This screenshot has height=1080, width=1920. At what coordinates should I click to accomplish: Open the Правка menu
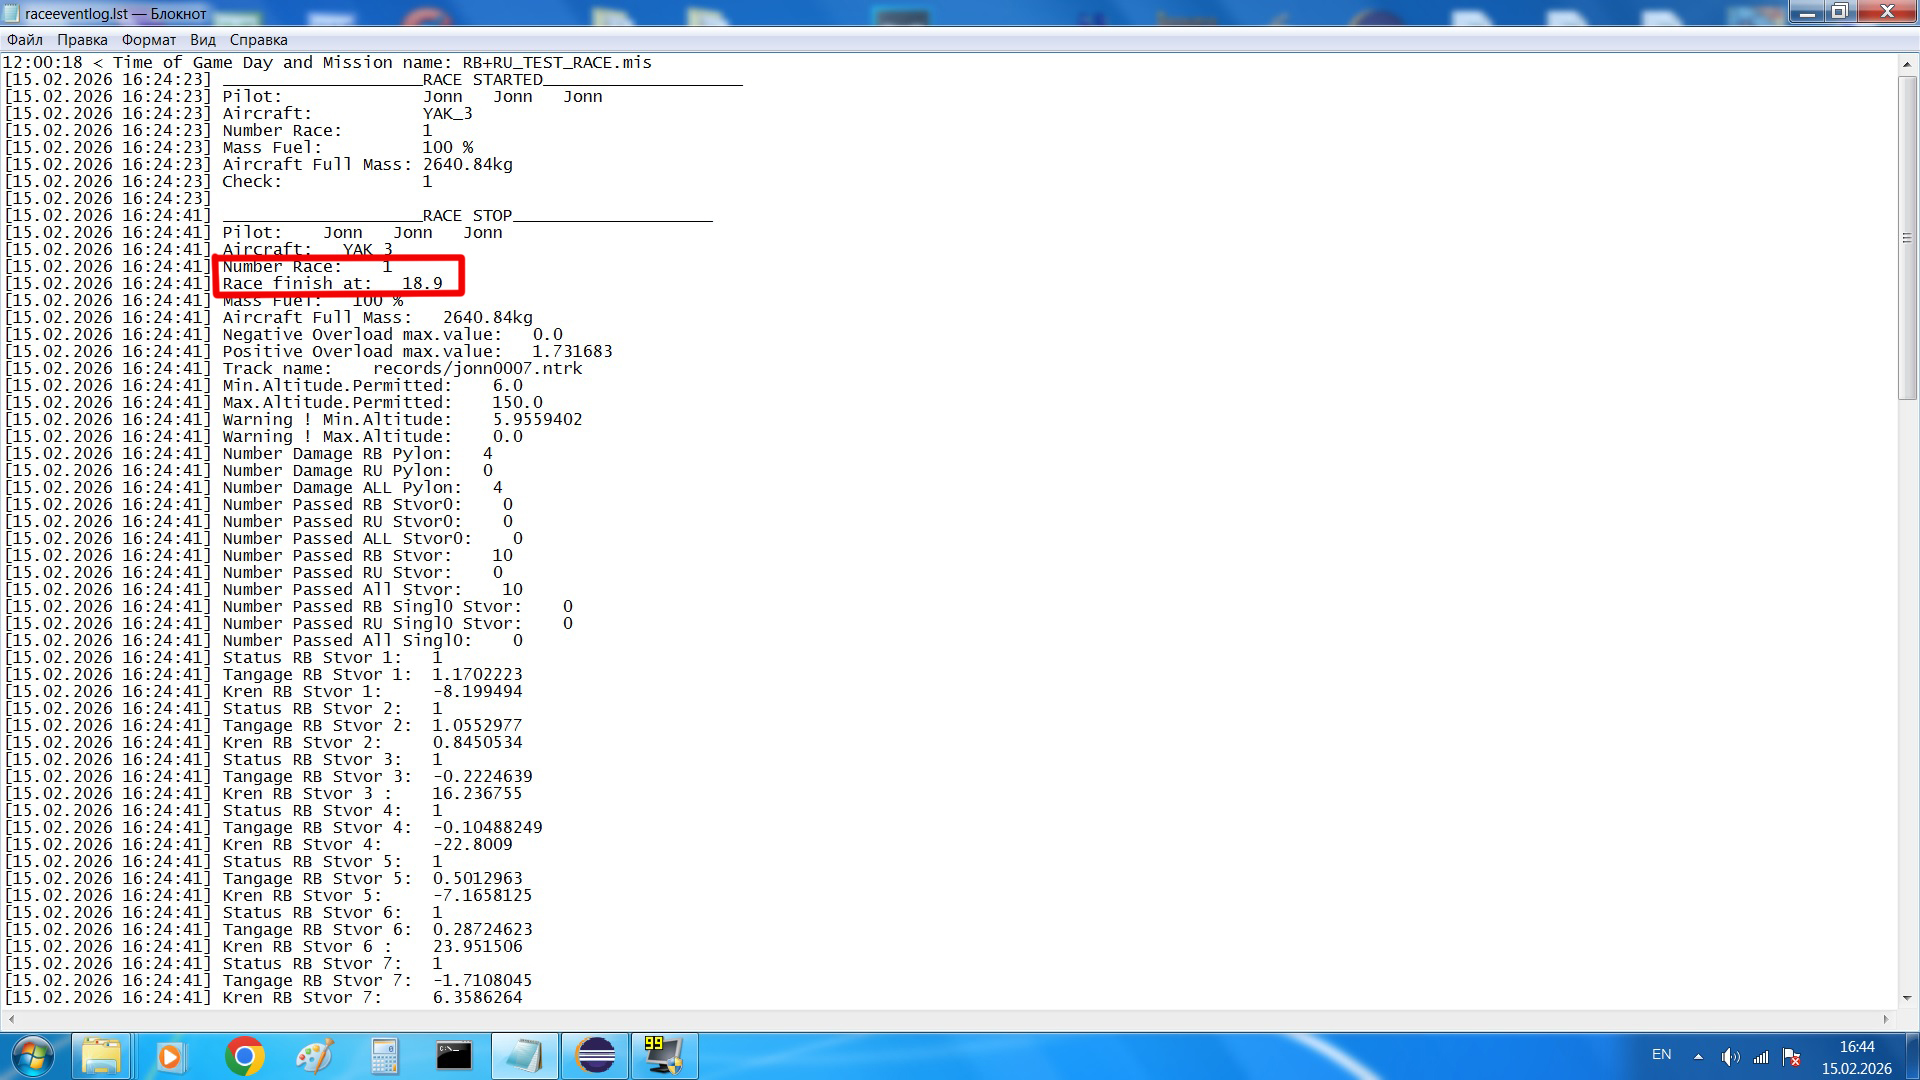82,40
